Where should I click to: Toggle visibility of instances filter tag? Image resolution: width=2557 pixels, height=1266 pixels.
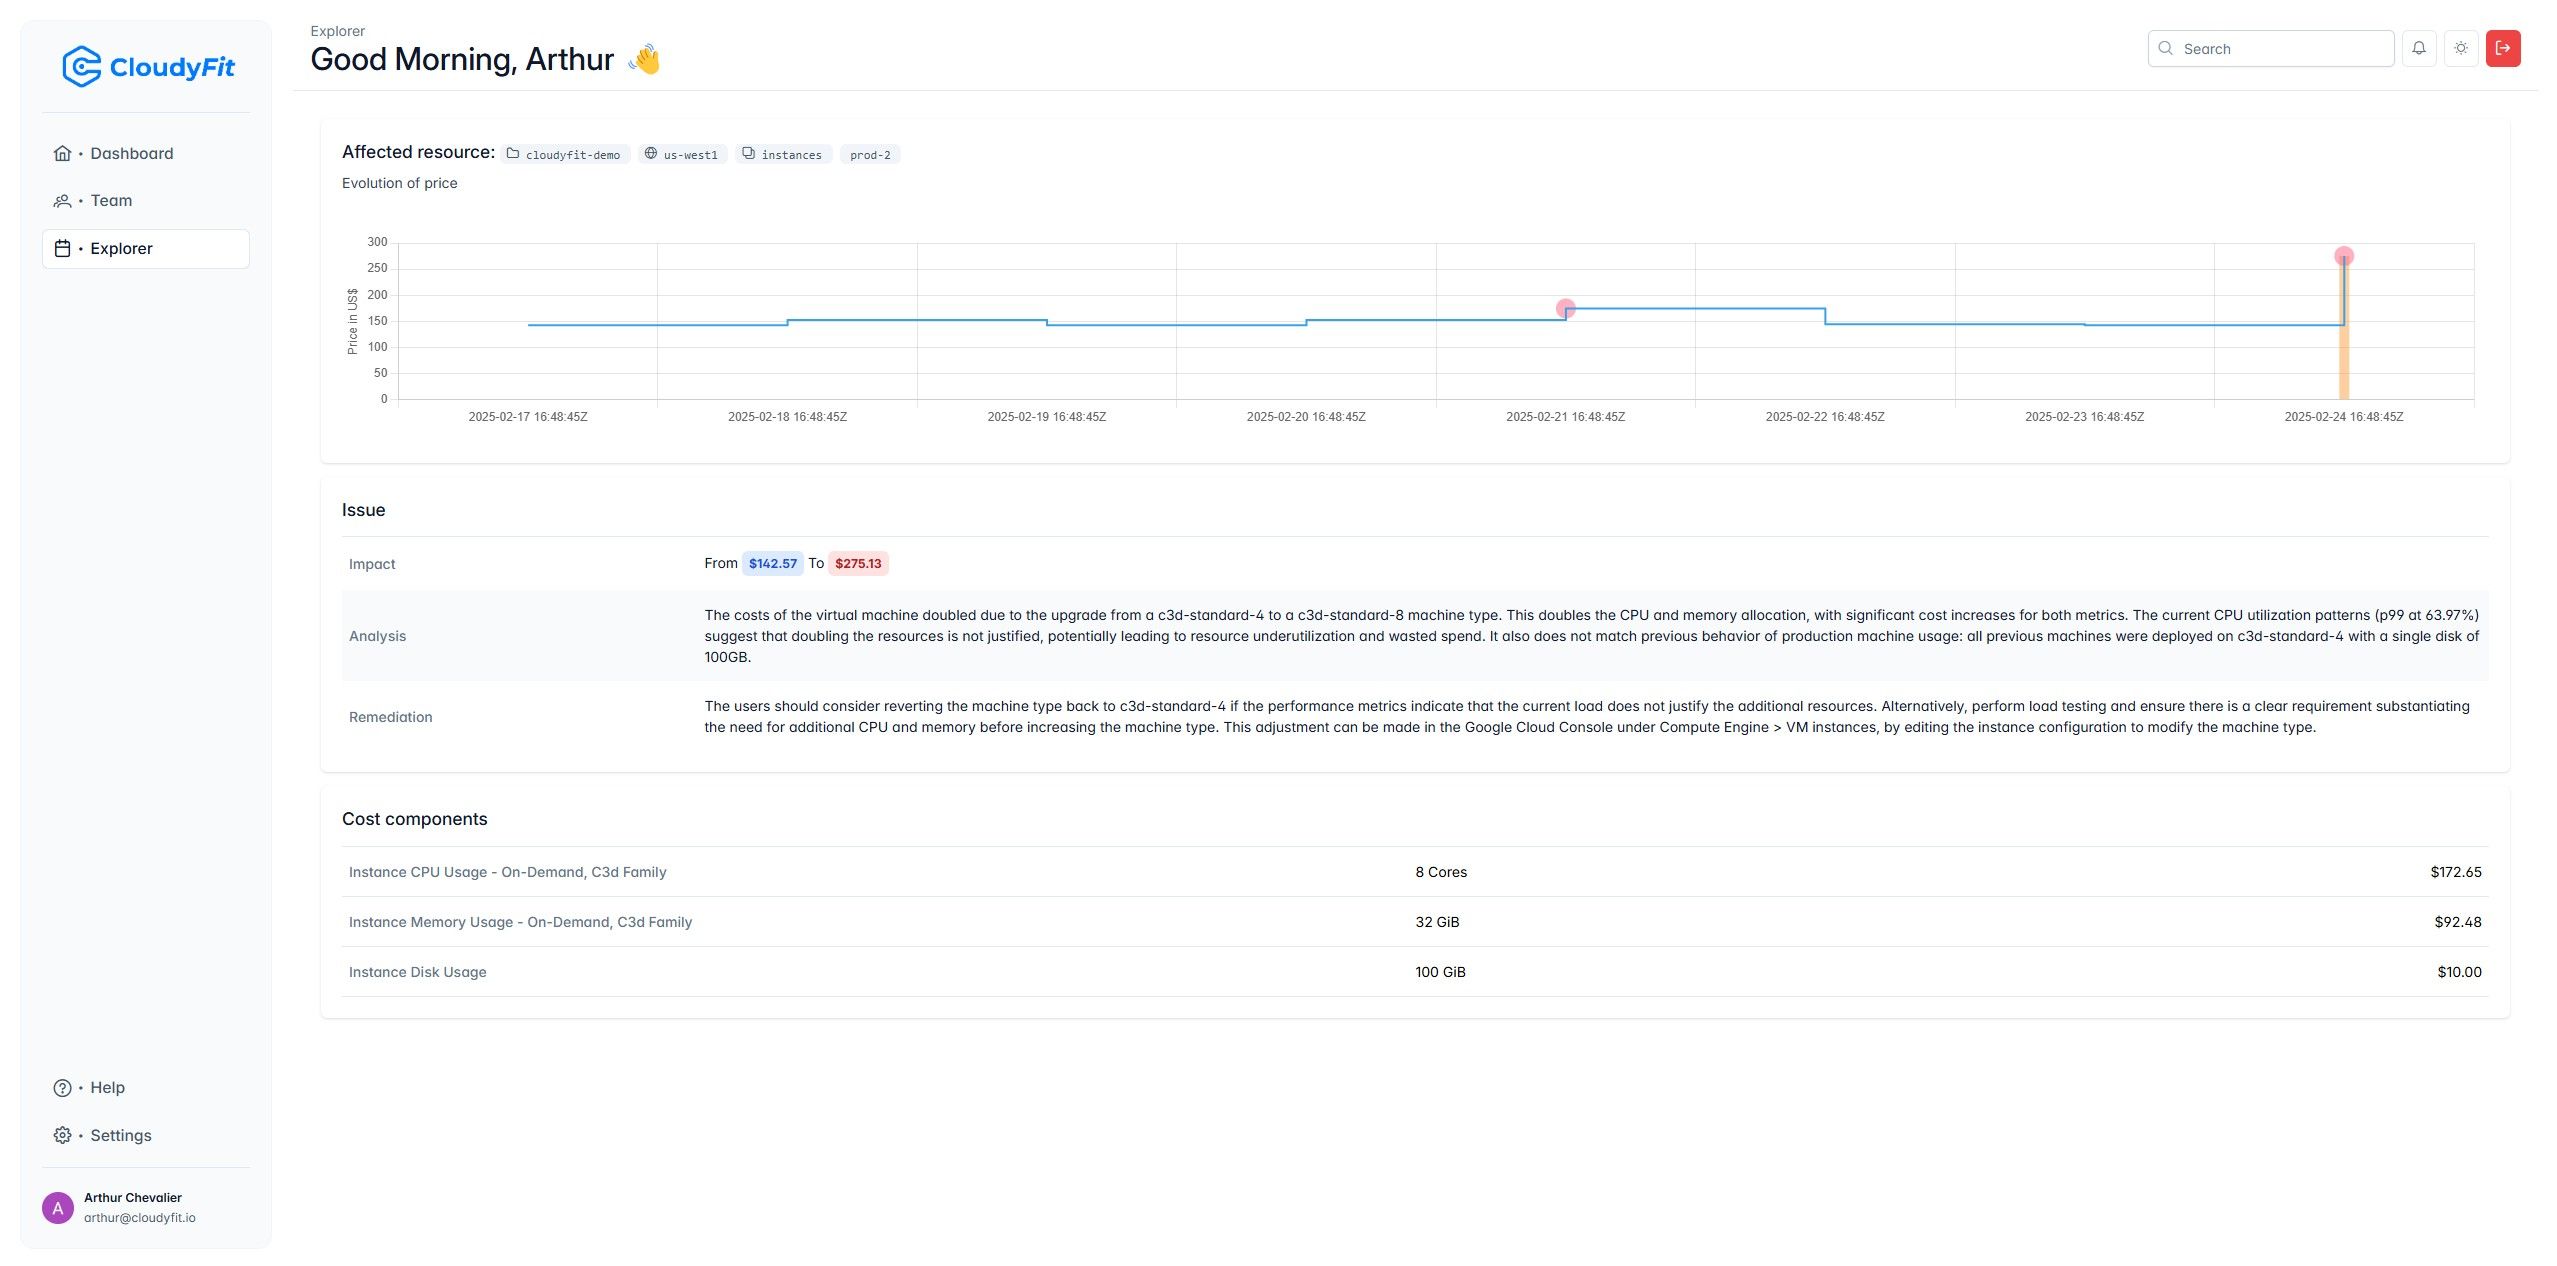tap(783, 153)
